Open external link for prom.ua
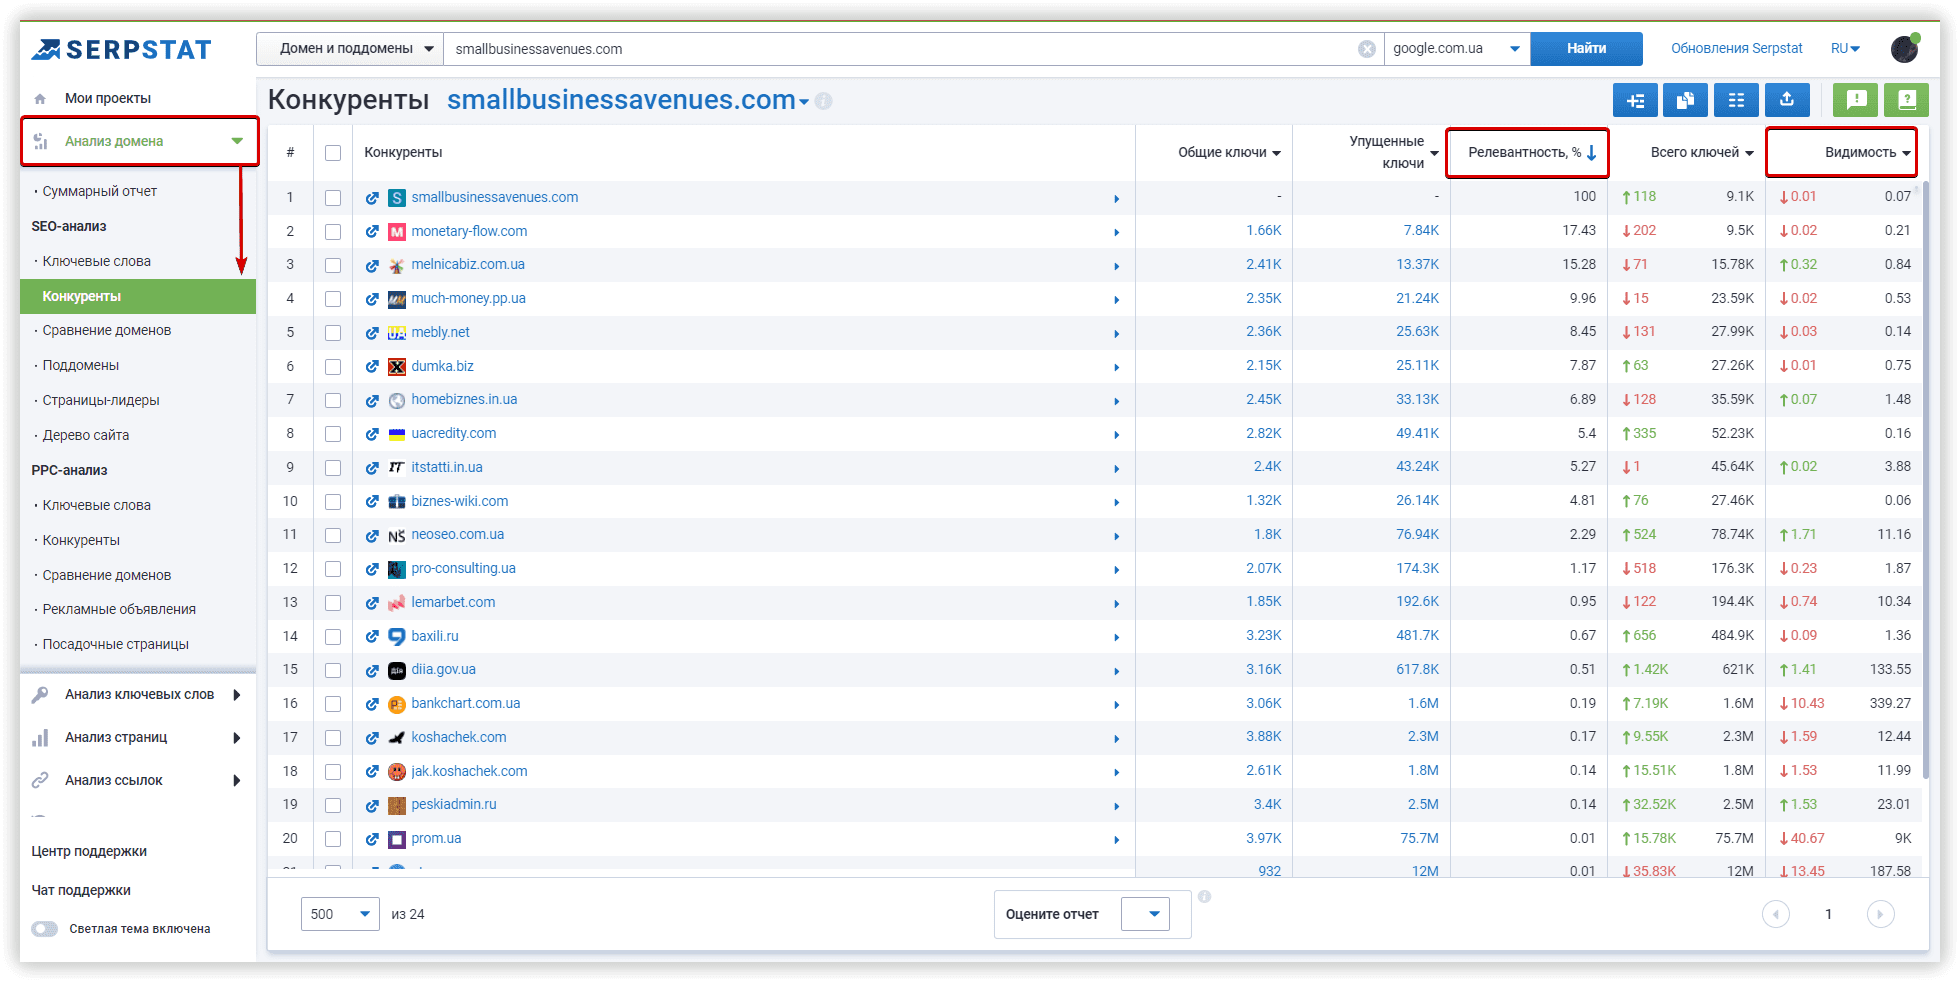 click(x=372, y=840)
